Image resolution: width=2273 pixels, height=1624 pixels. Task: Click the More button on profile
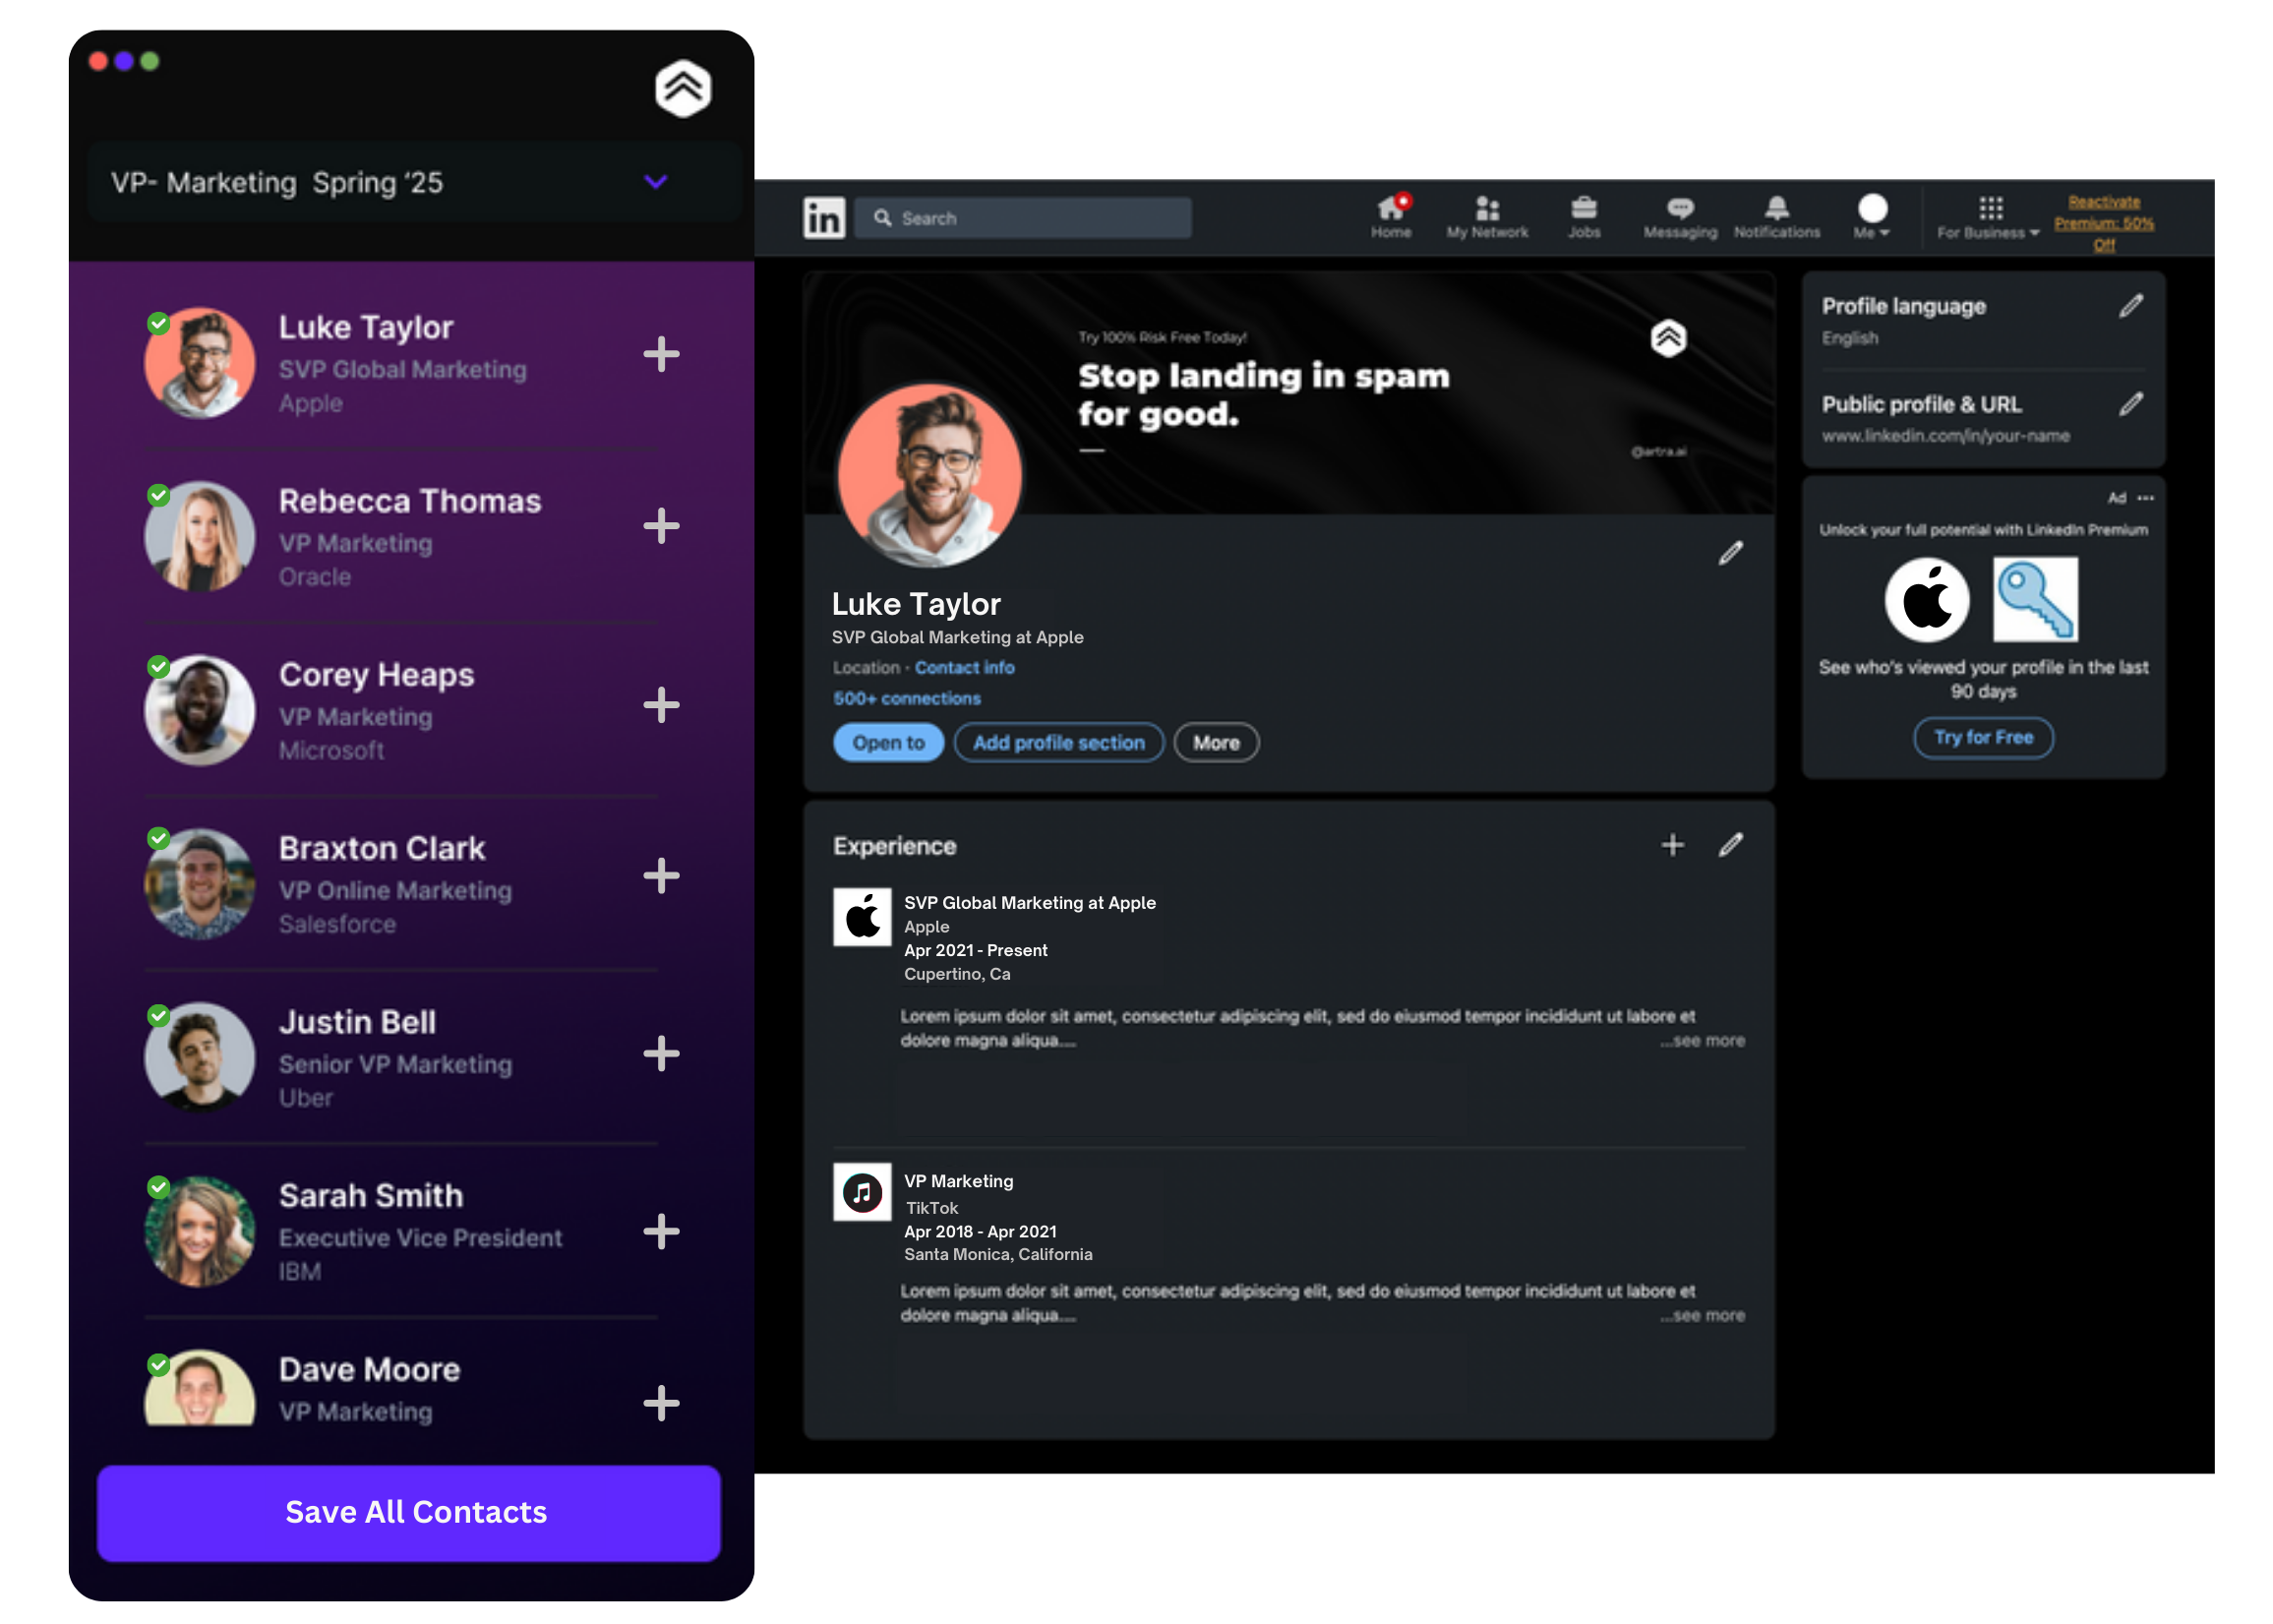point(1216,743)
